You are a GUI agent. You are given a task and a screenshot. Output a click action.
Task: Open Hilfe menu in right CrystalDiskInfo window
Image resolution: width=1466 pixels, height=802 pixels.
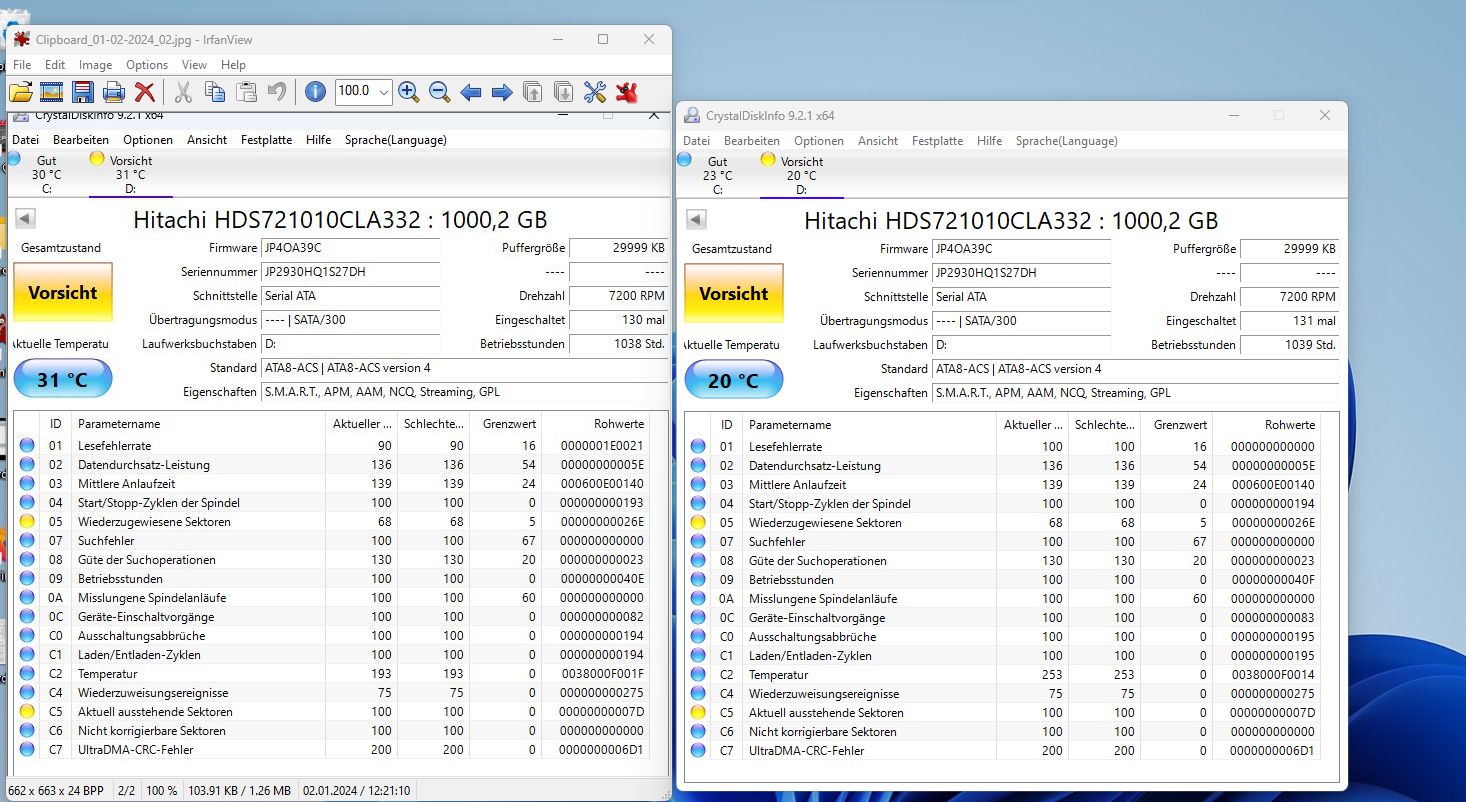(990, 141)
